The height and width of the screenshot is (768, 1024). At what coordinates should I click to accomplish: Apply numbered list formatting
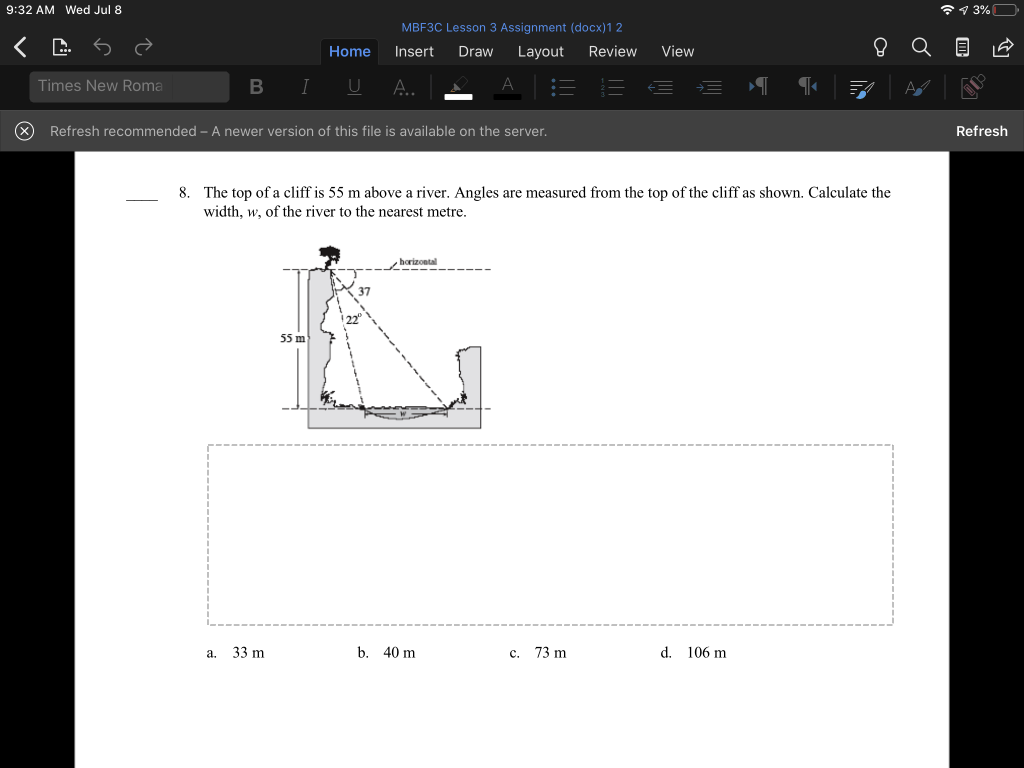(612, 88)
